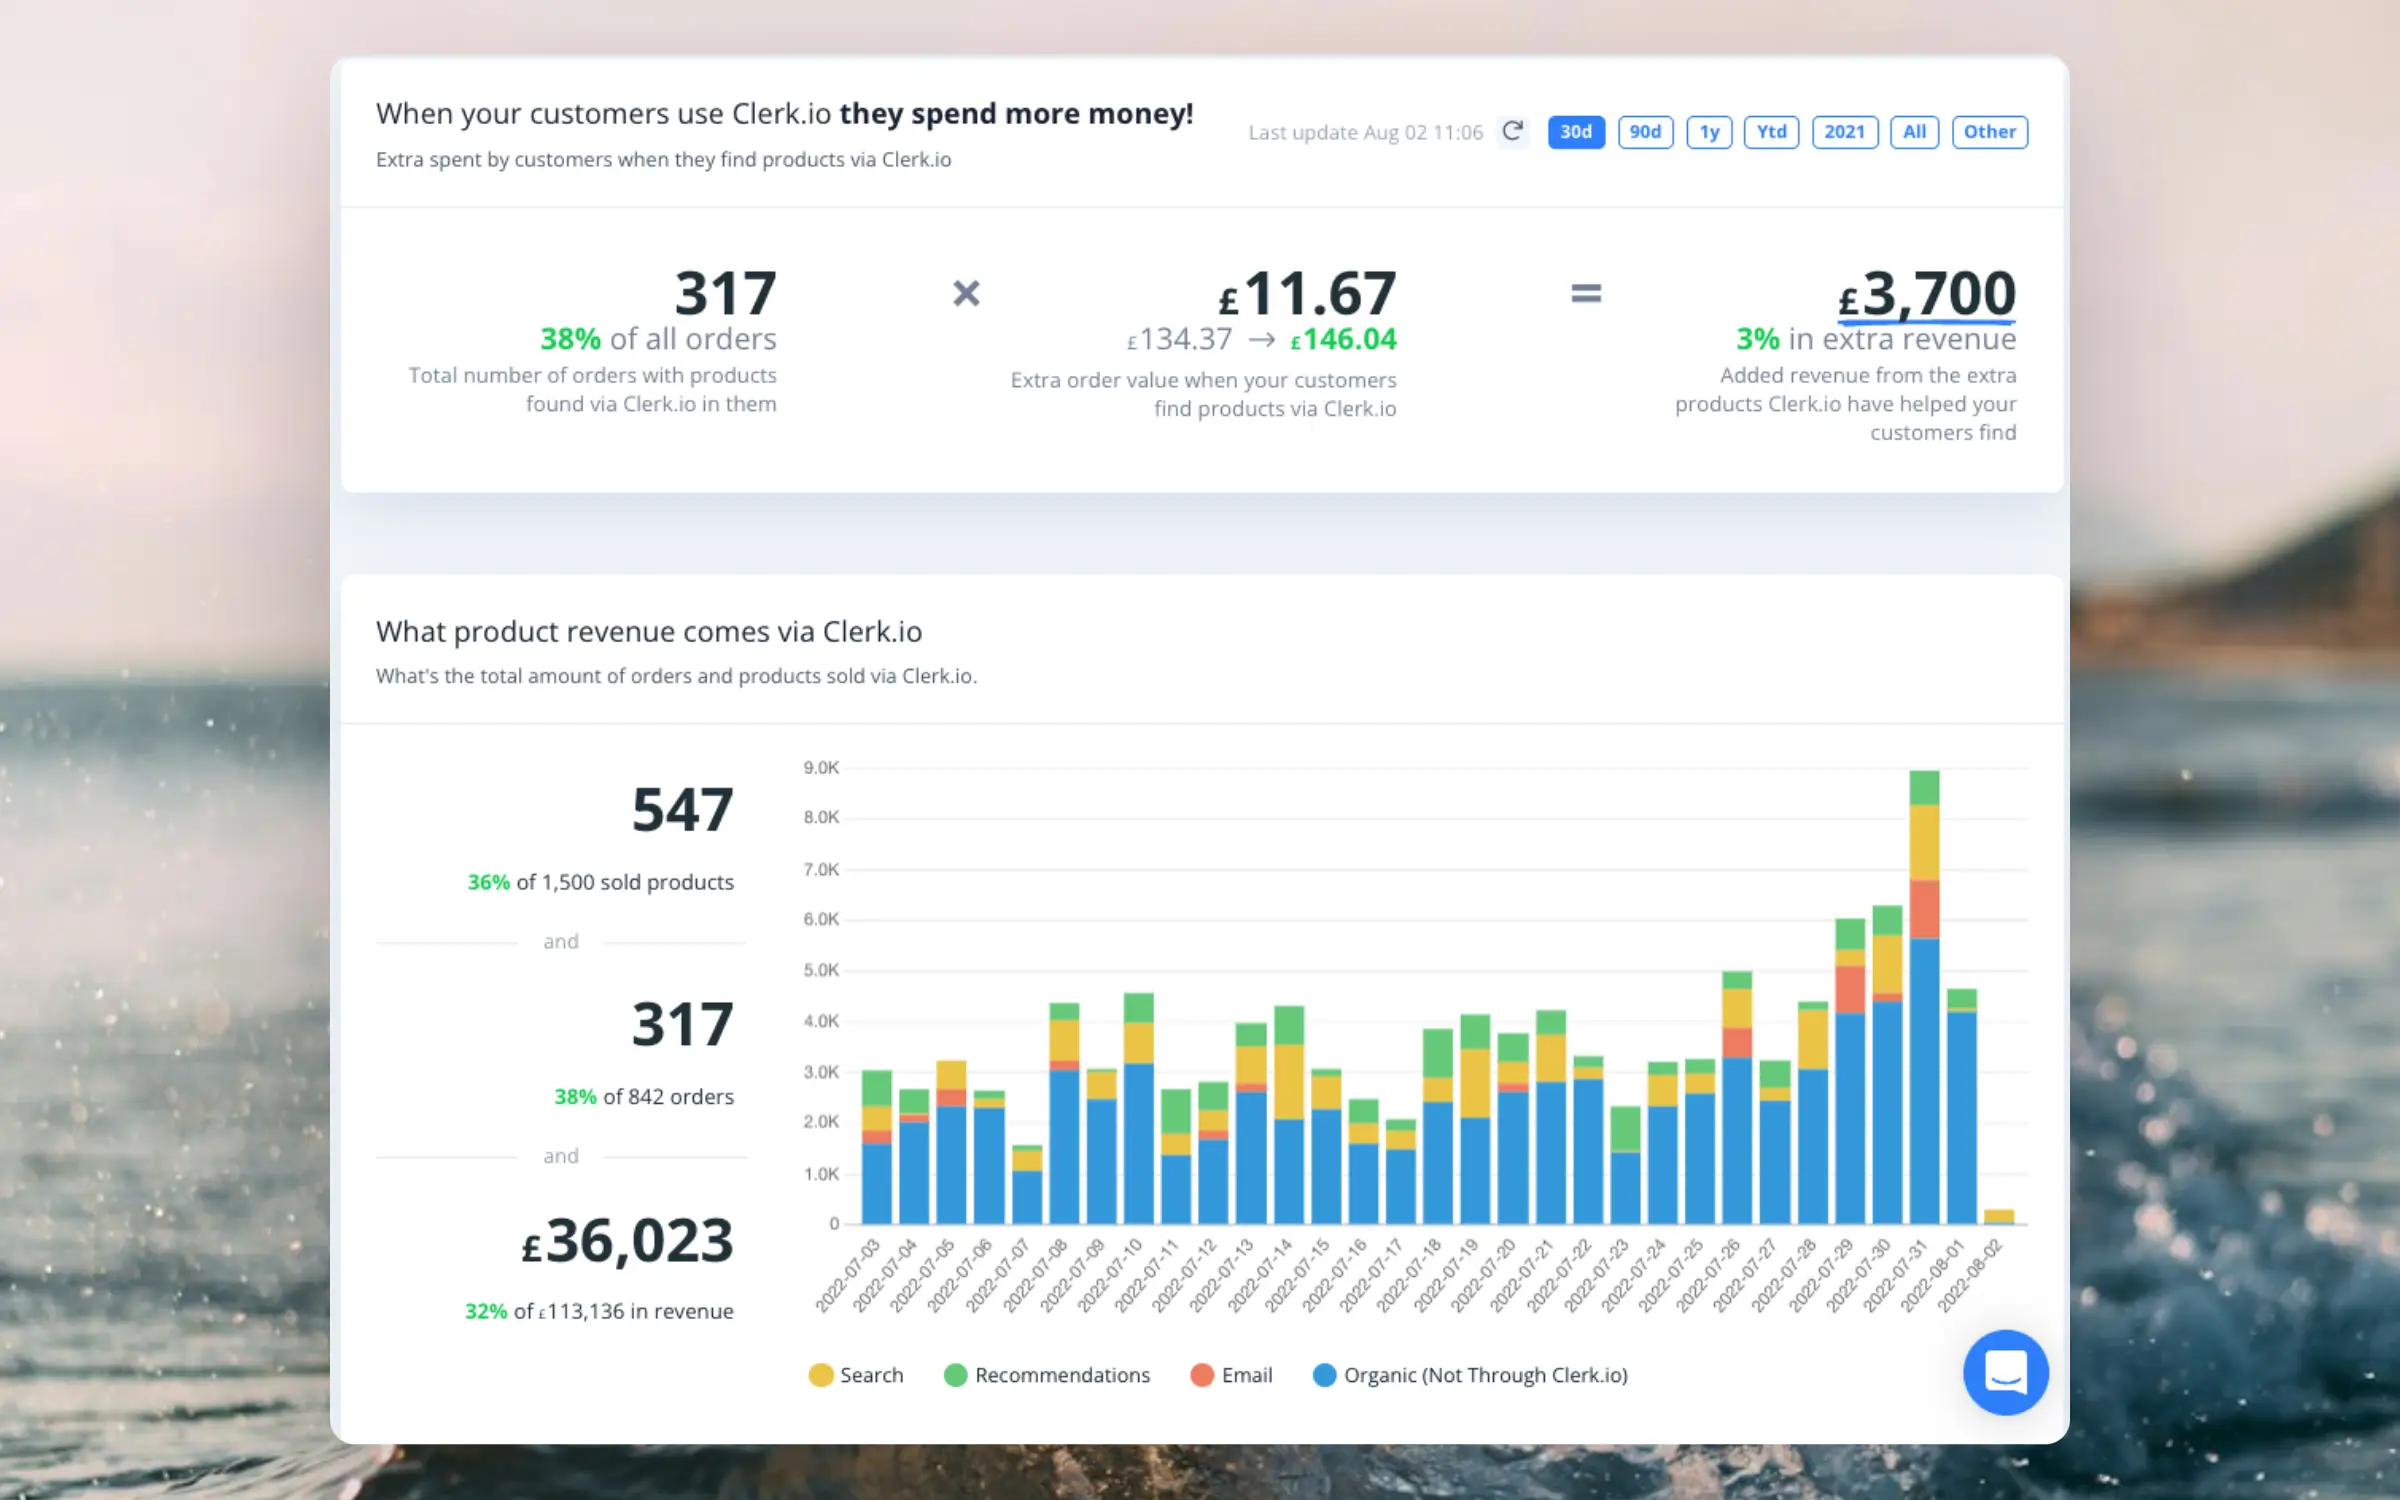Toggle Organic (Not Through Clerk.io) legend series

(x=1470, y=1375)
